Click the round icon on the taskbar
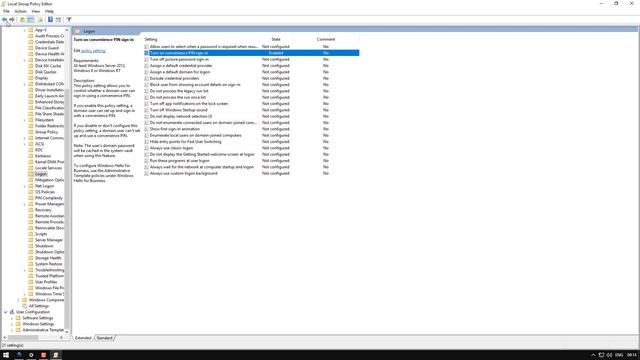The height and width of the screenshot is (360, 640). click(x=31, y=355)
